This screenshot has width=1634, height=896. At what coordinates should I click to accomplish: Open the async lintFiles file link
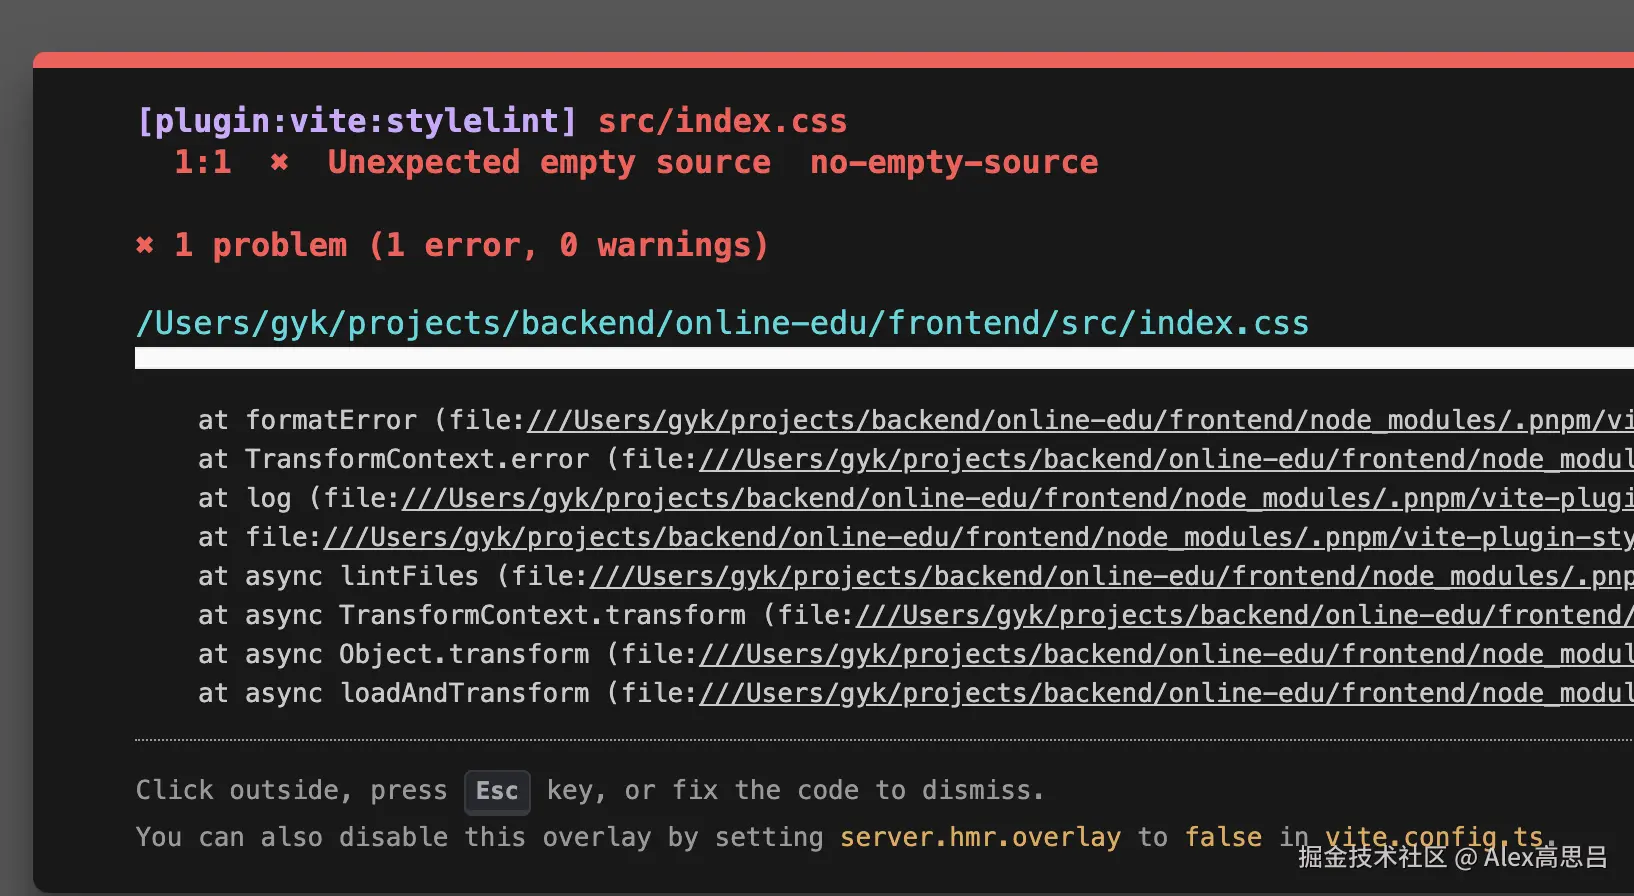click(1111, 576)
